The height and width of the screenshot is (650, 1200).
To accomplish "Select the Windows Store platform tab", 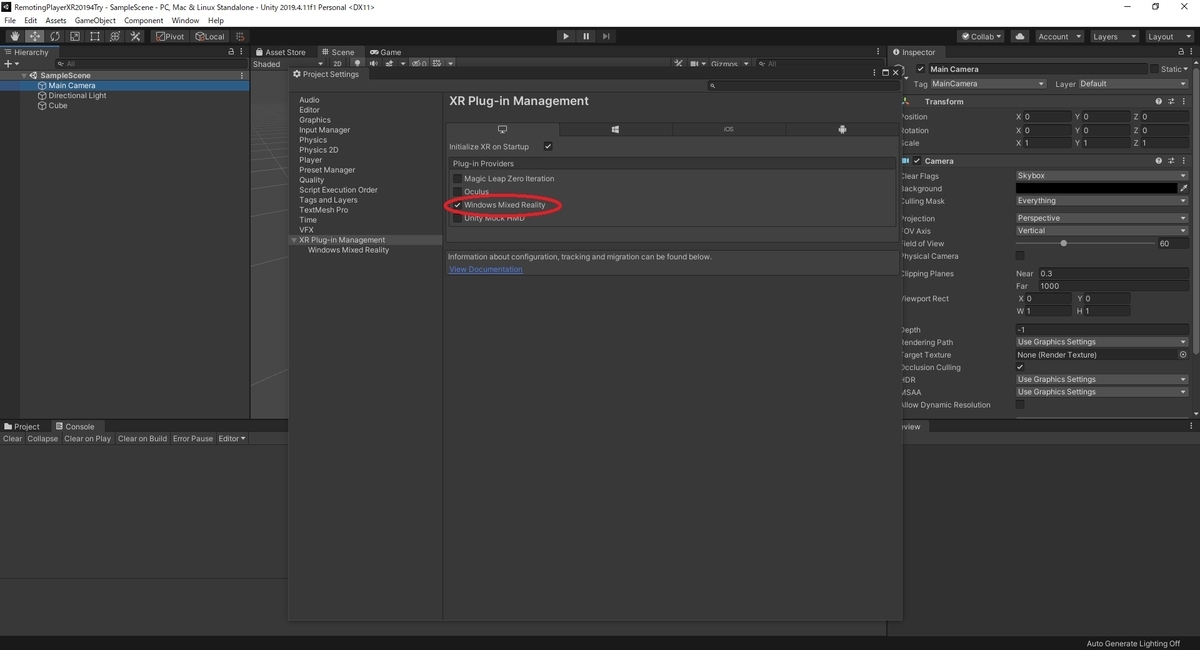I will 615,130.
